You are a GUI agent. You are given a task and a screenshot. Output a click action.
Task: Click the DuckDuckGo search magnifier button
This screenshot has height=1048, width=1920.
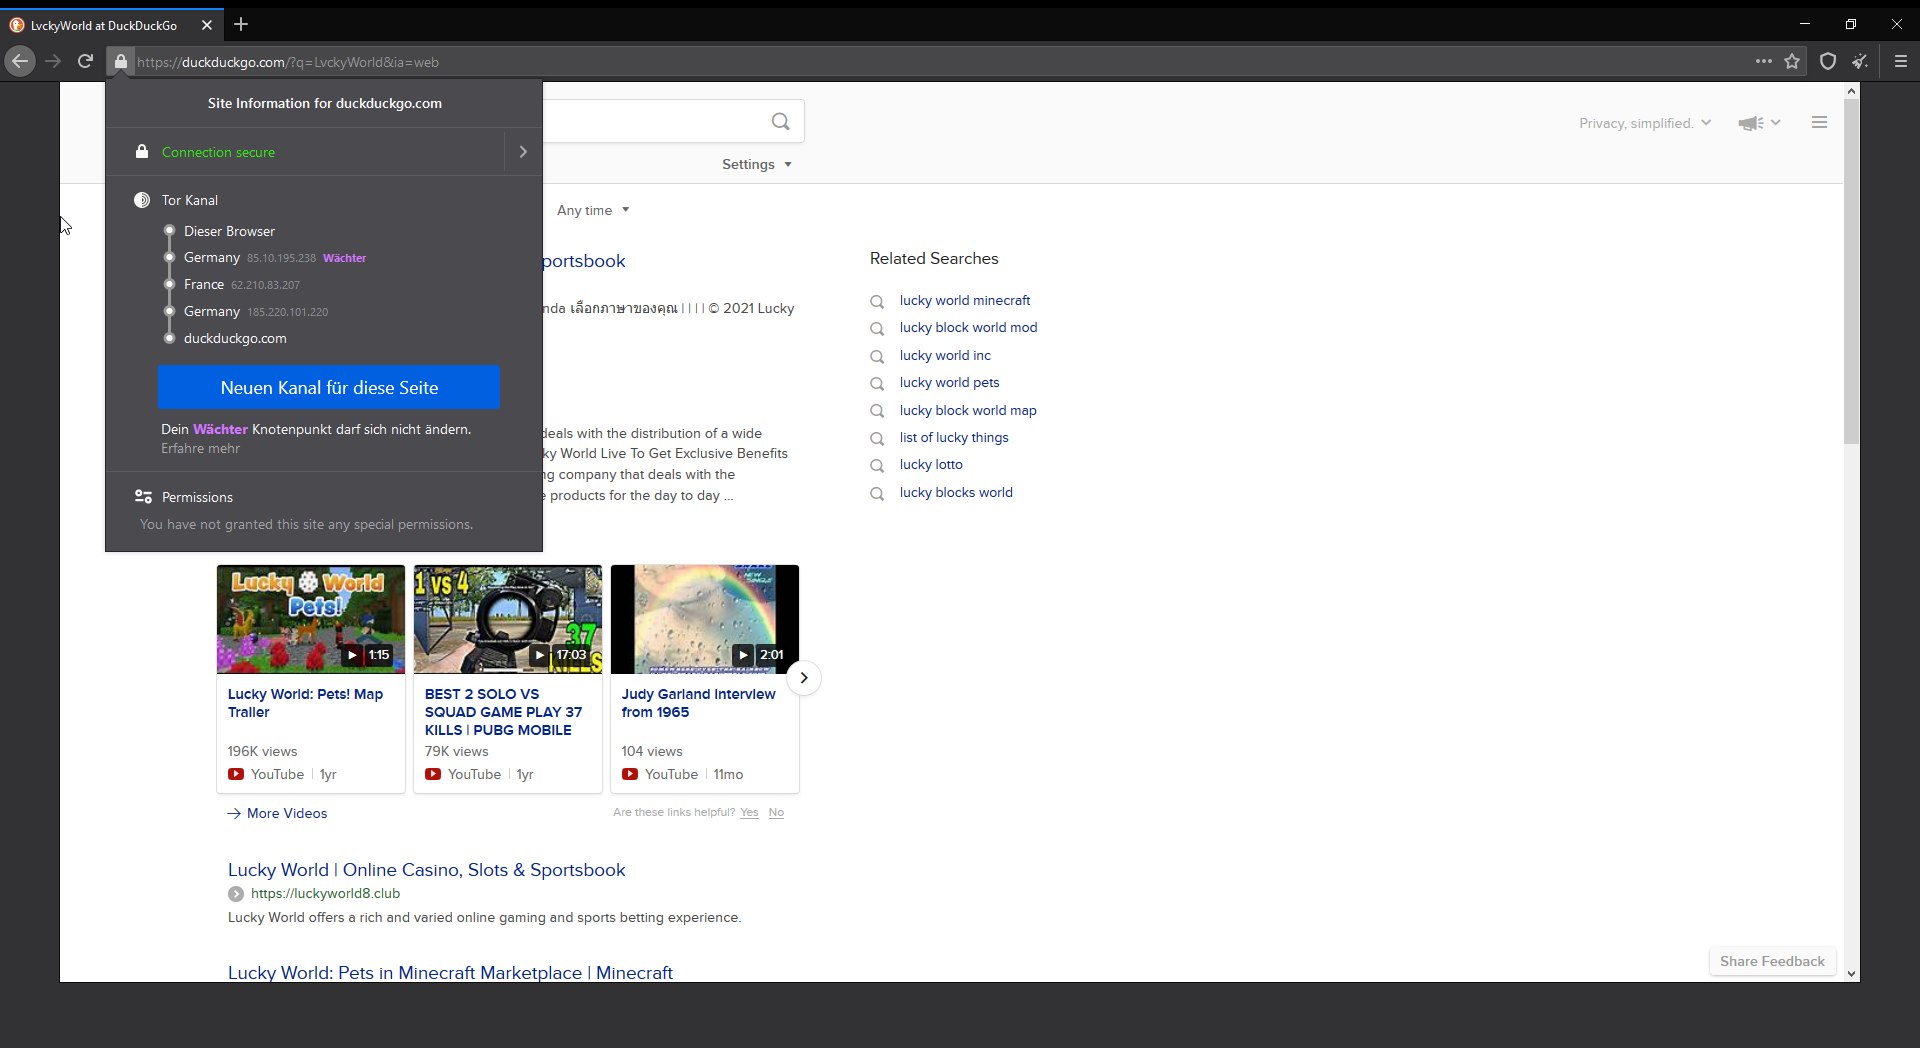tap(780, 122)
